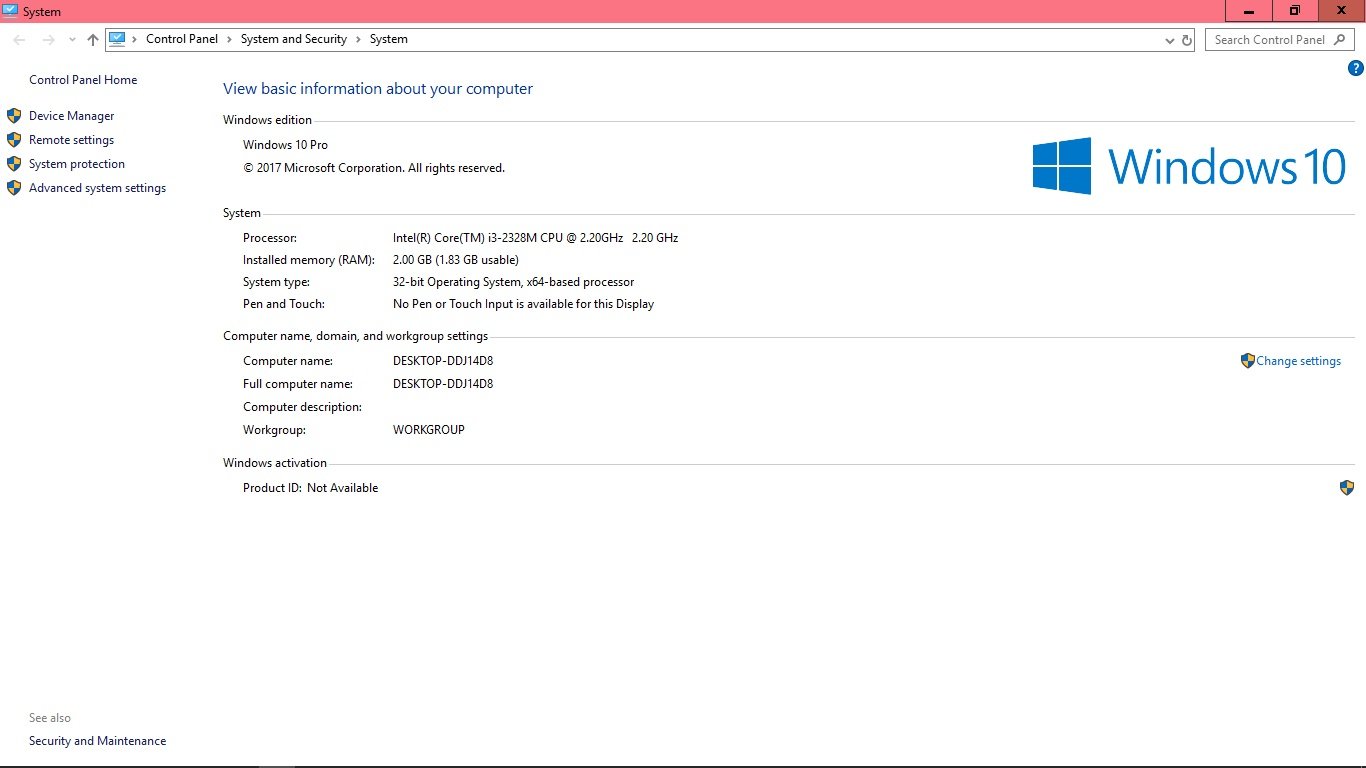This screenshot has width=1366, height=768.
Task: Open Help via the blue question mark
Action: coord(1356,69)
